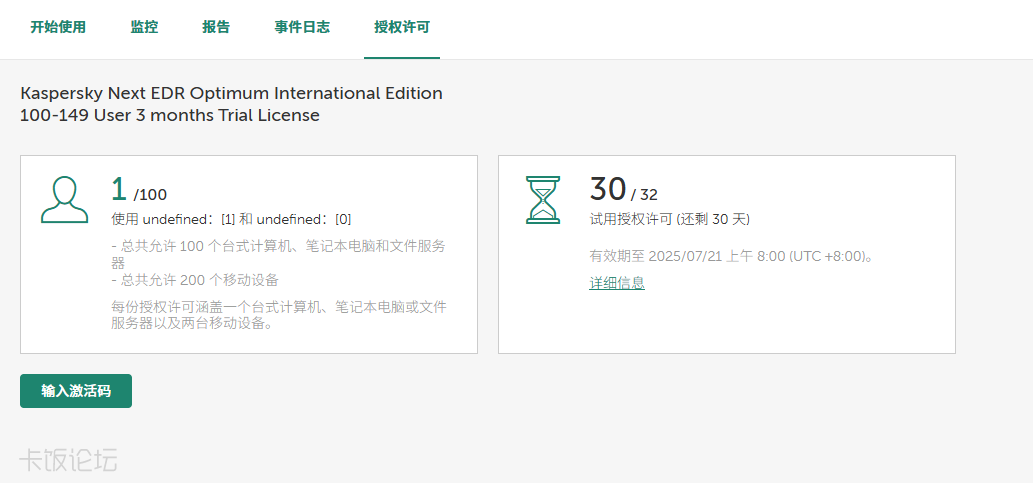Screen dimensions: 1033x483
Task: Switch to the 监控 tab
Action: point(144,28)
